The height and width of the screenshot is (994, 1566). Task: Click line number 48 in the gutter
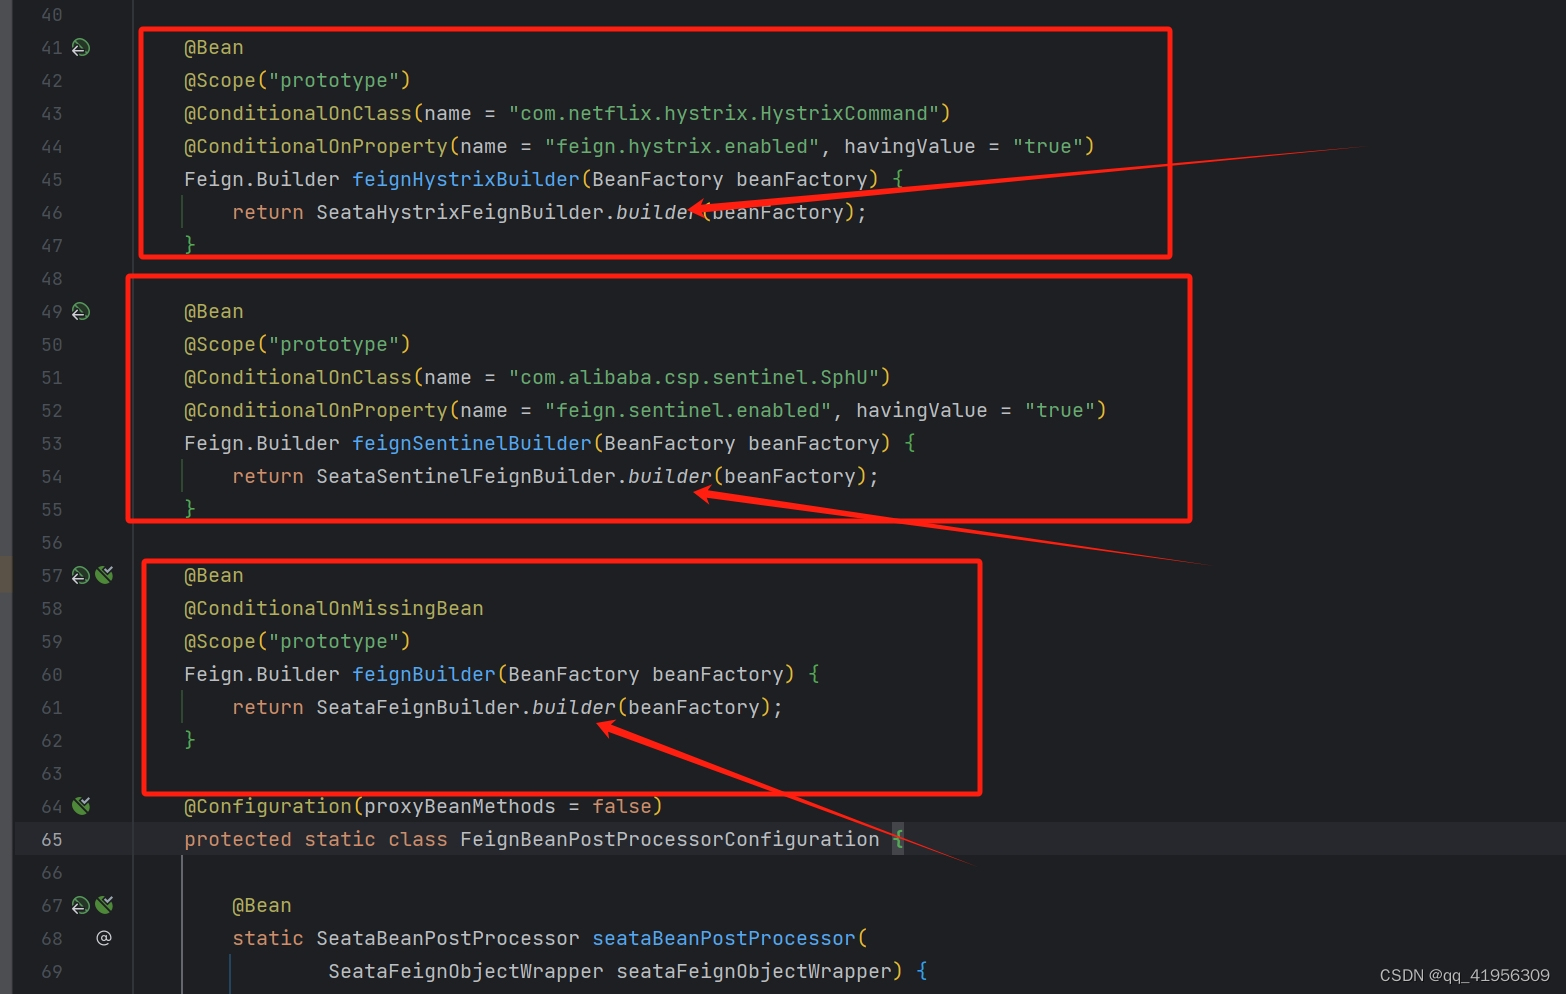pos(52,278)
